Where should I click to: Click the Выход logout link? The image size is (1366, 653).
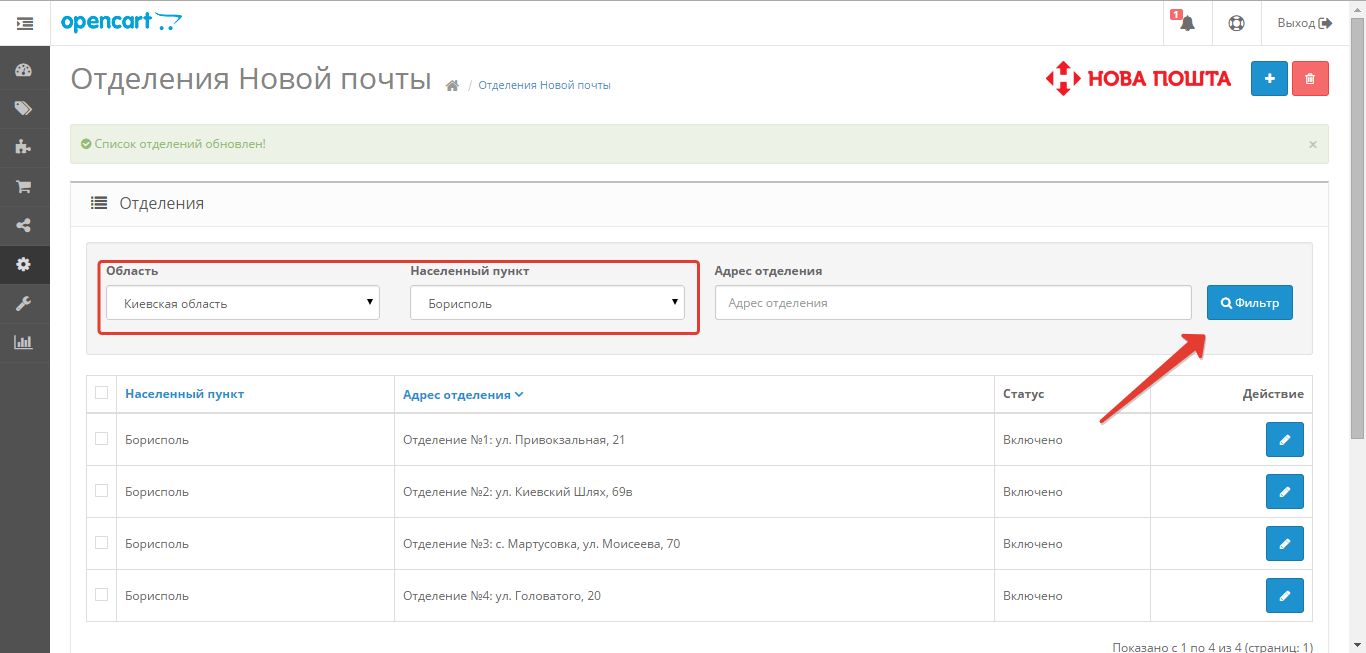coord(1304,23)
